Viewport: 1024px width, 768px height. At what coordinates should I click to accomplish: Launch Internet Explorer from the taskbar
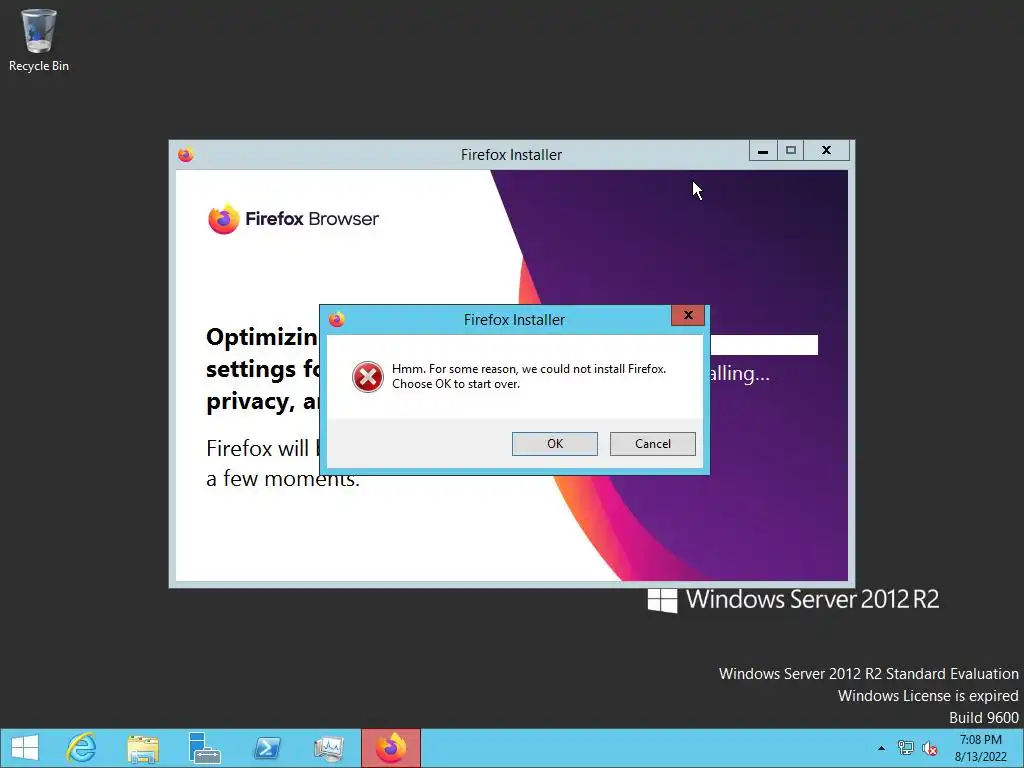(x=81, y=748)
